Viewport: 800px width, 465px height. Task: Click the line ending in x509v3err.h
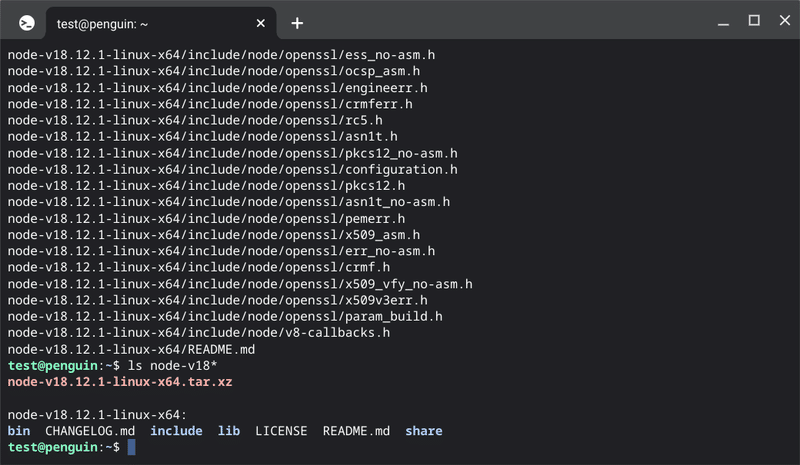point(218,300)
